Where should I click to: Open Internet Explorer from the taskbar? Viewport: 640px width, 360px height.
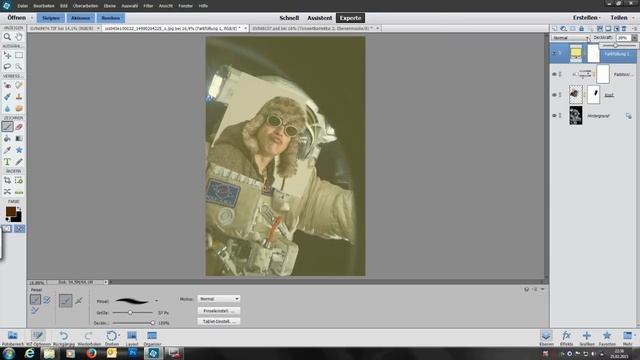[29, 353]
